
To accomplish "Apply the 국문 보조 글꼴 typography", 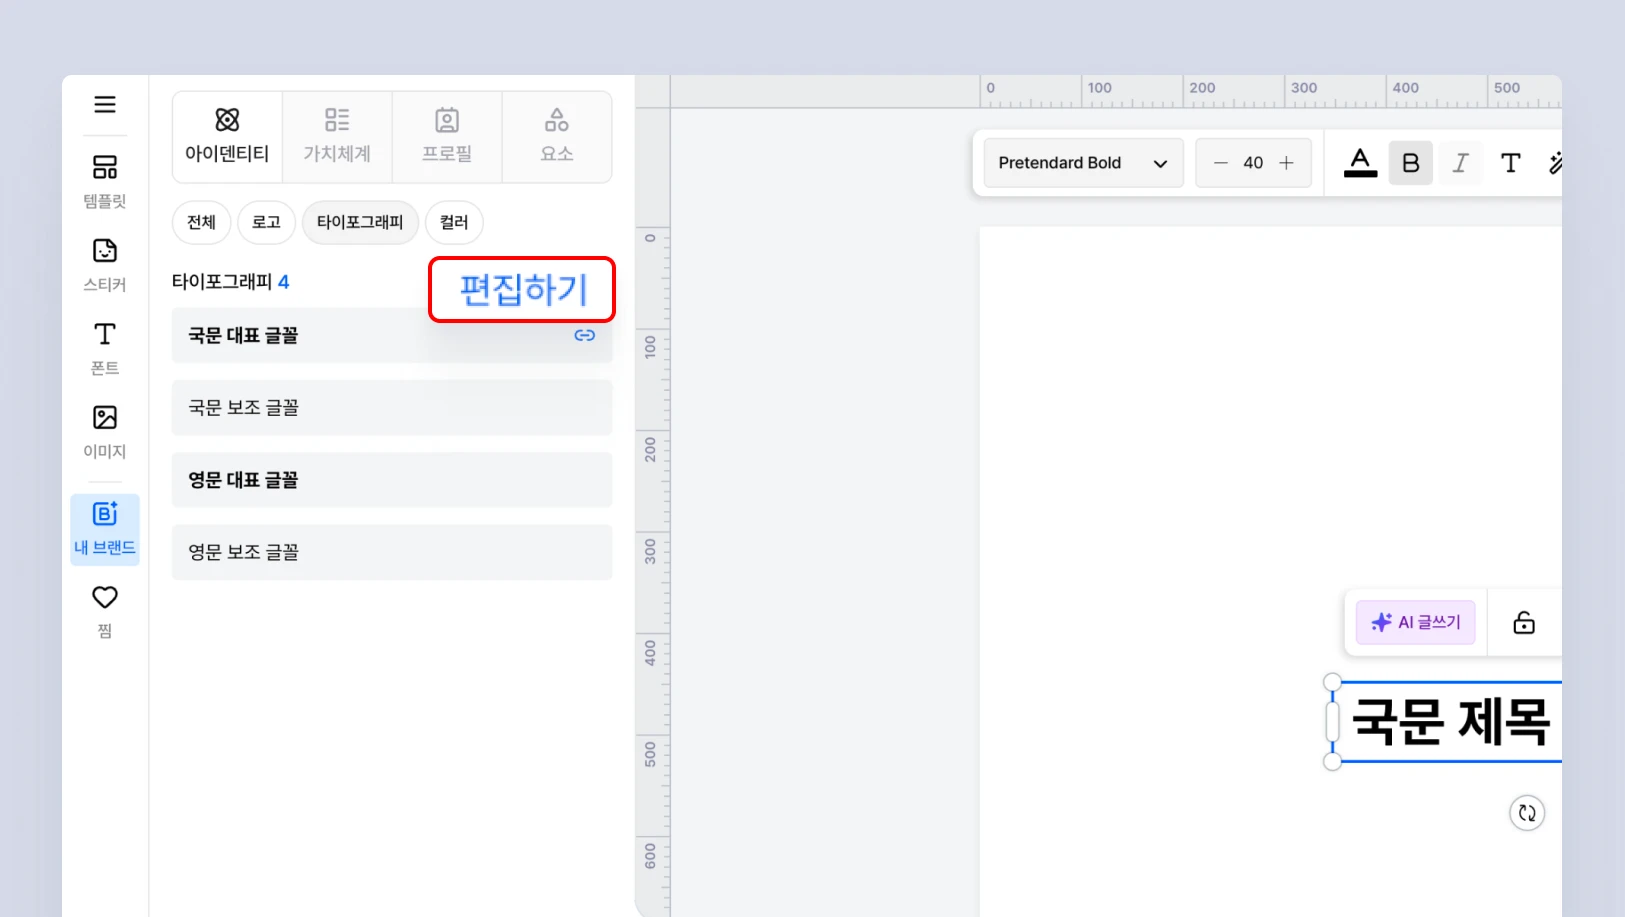I will (x=392, y=407).
